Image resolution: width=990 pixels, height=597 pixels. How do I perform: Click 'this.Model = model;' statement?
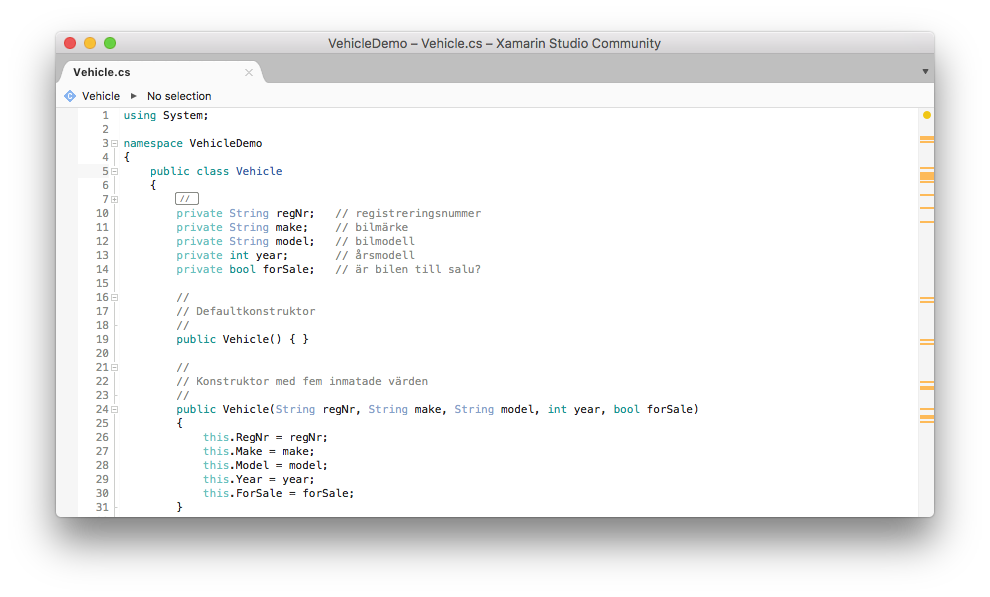(265, 465)
